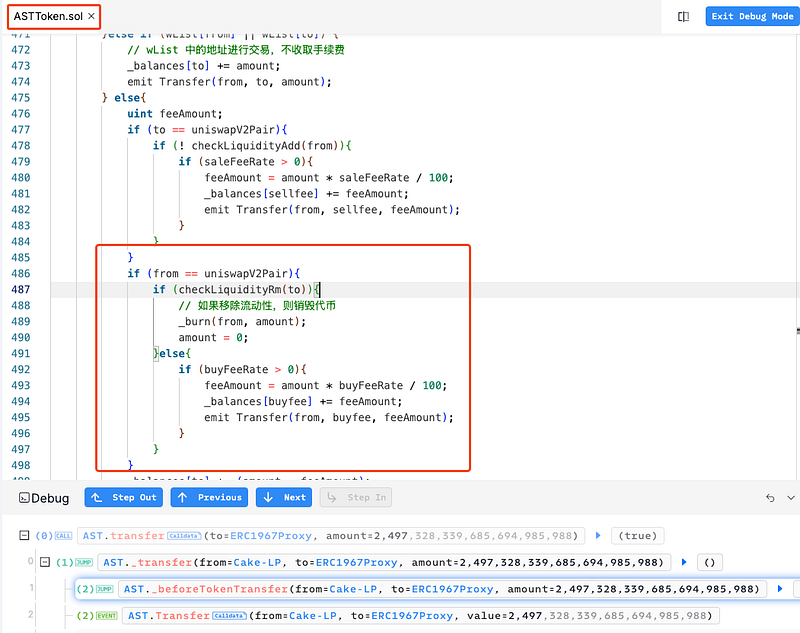
Task: Collapse the AST.transfer call trace node
Action: click(x=24, y=536)
